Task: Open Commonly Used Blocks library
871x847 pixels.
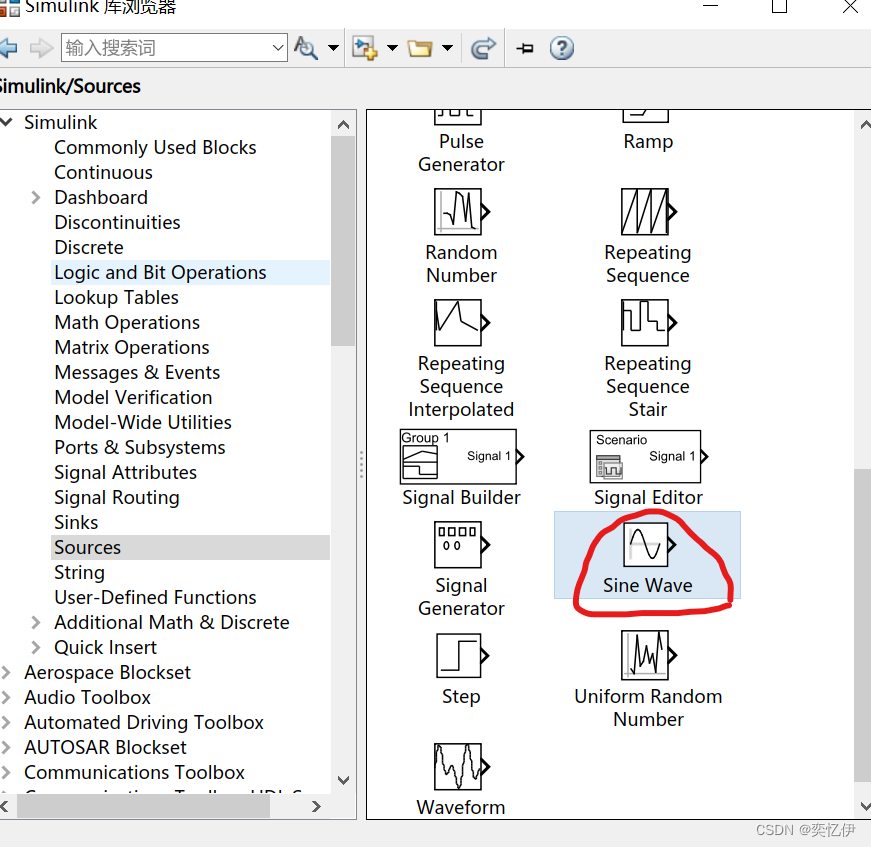Action: [156, 147]
